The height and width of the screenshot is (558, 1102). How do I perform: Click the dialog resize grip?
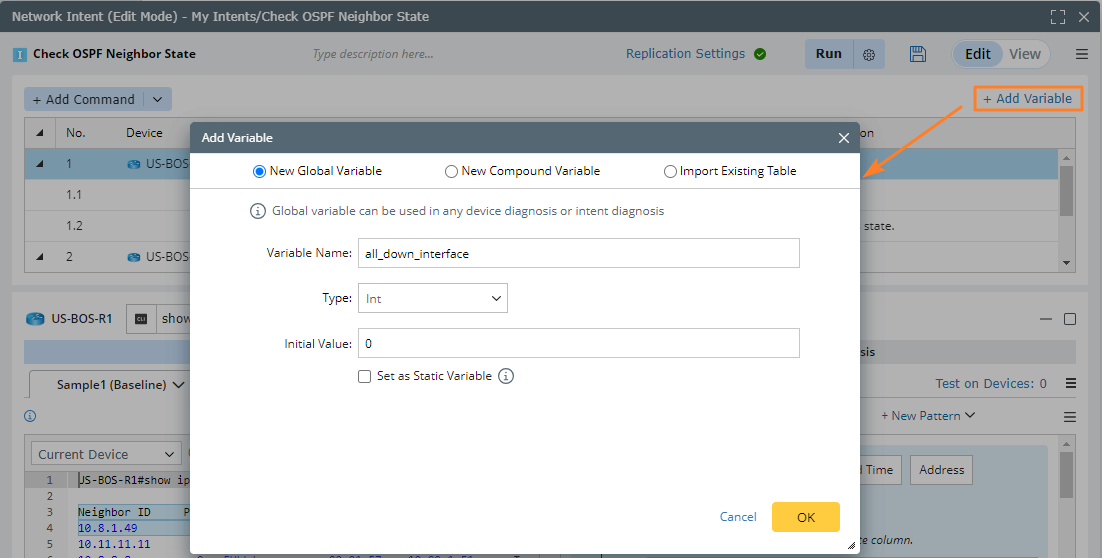(x=851, y=545)
